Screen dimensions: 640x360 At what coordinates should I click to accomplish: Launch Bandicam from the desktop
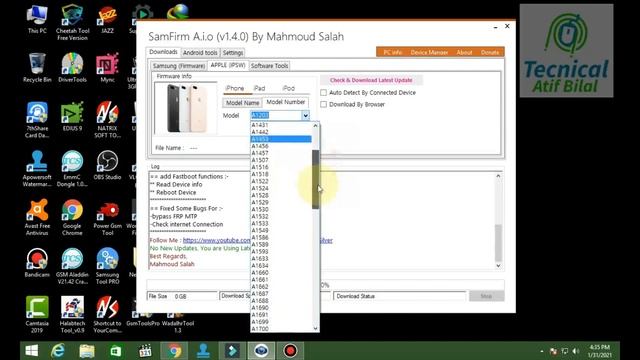coord(37,262)
